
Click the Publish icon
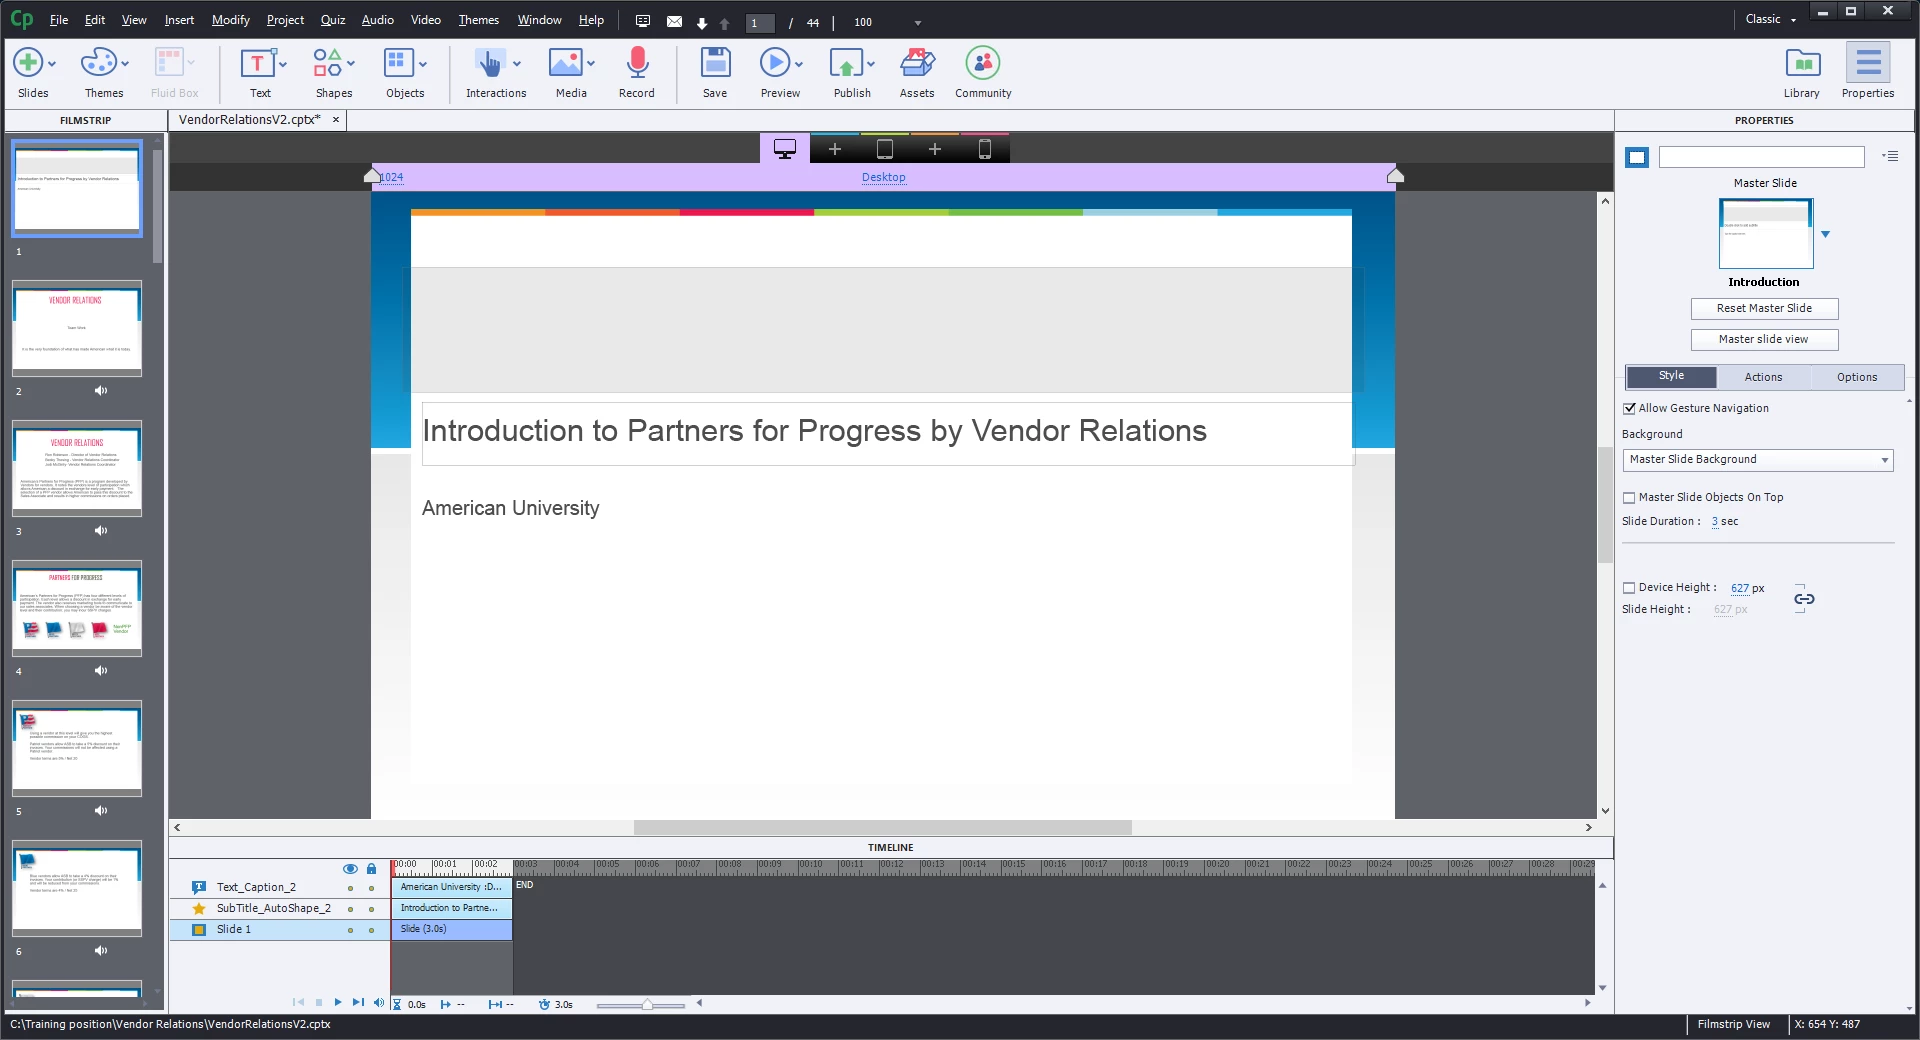pyautogui.click(x=846, y=63)
